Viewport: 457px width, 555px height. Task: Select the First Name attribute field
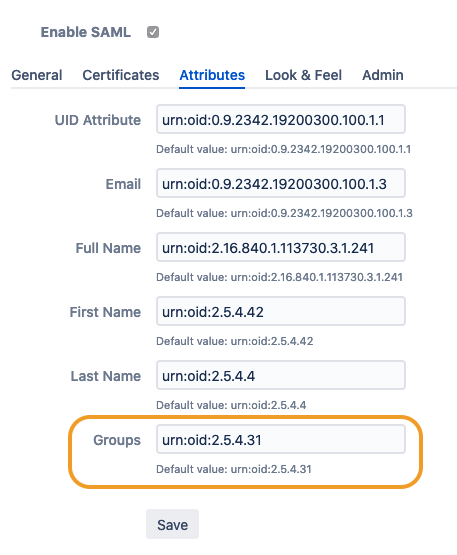click(281, 311)
